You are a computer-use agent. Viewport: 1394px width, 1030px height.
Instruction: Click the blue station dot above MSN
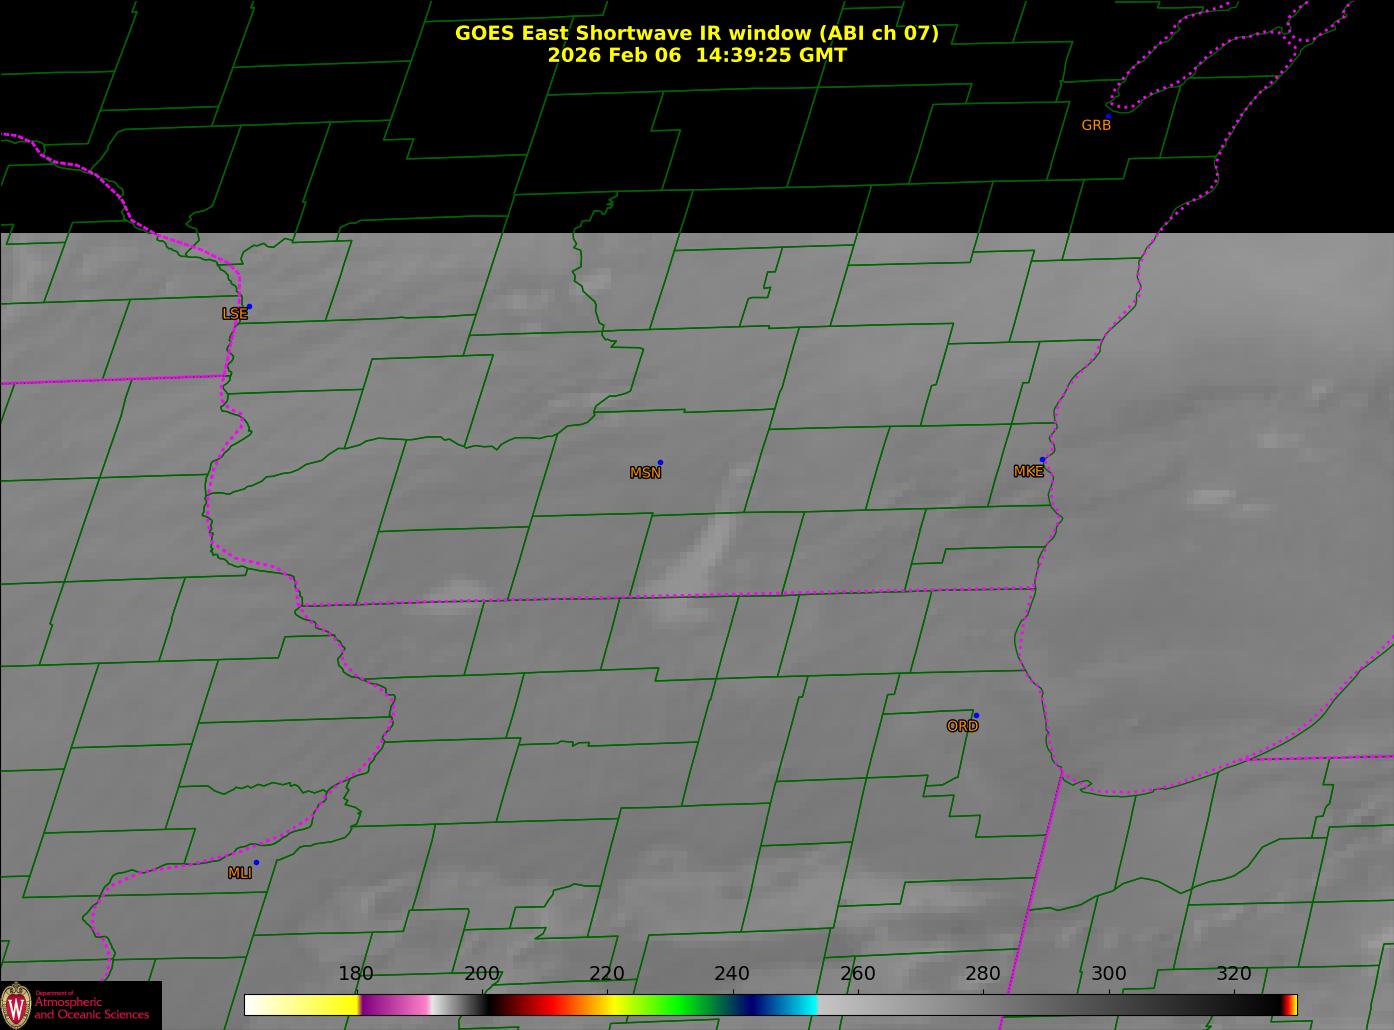660,463
